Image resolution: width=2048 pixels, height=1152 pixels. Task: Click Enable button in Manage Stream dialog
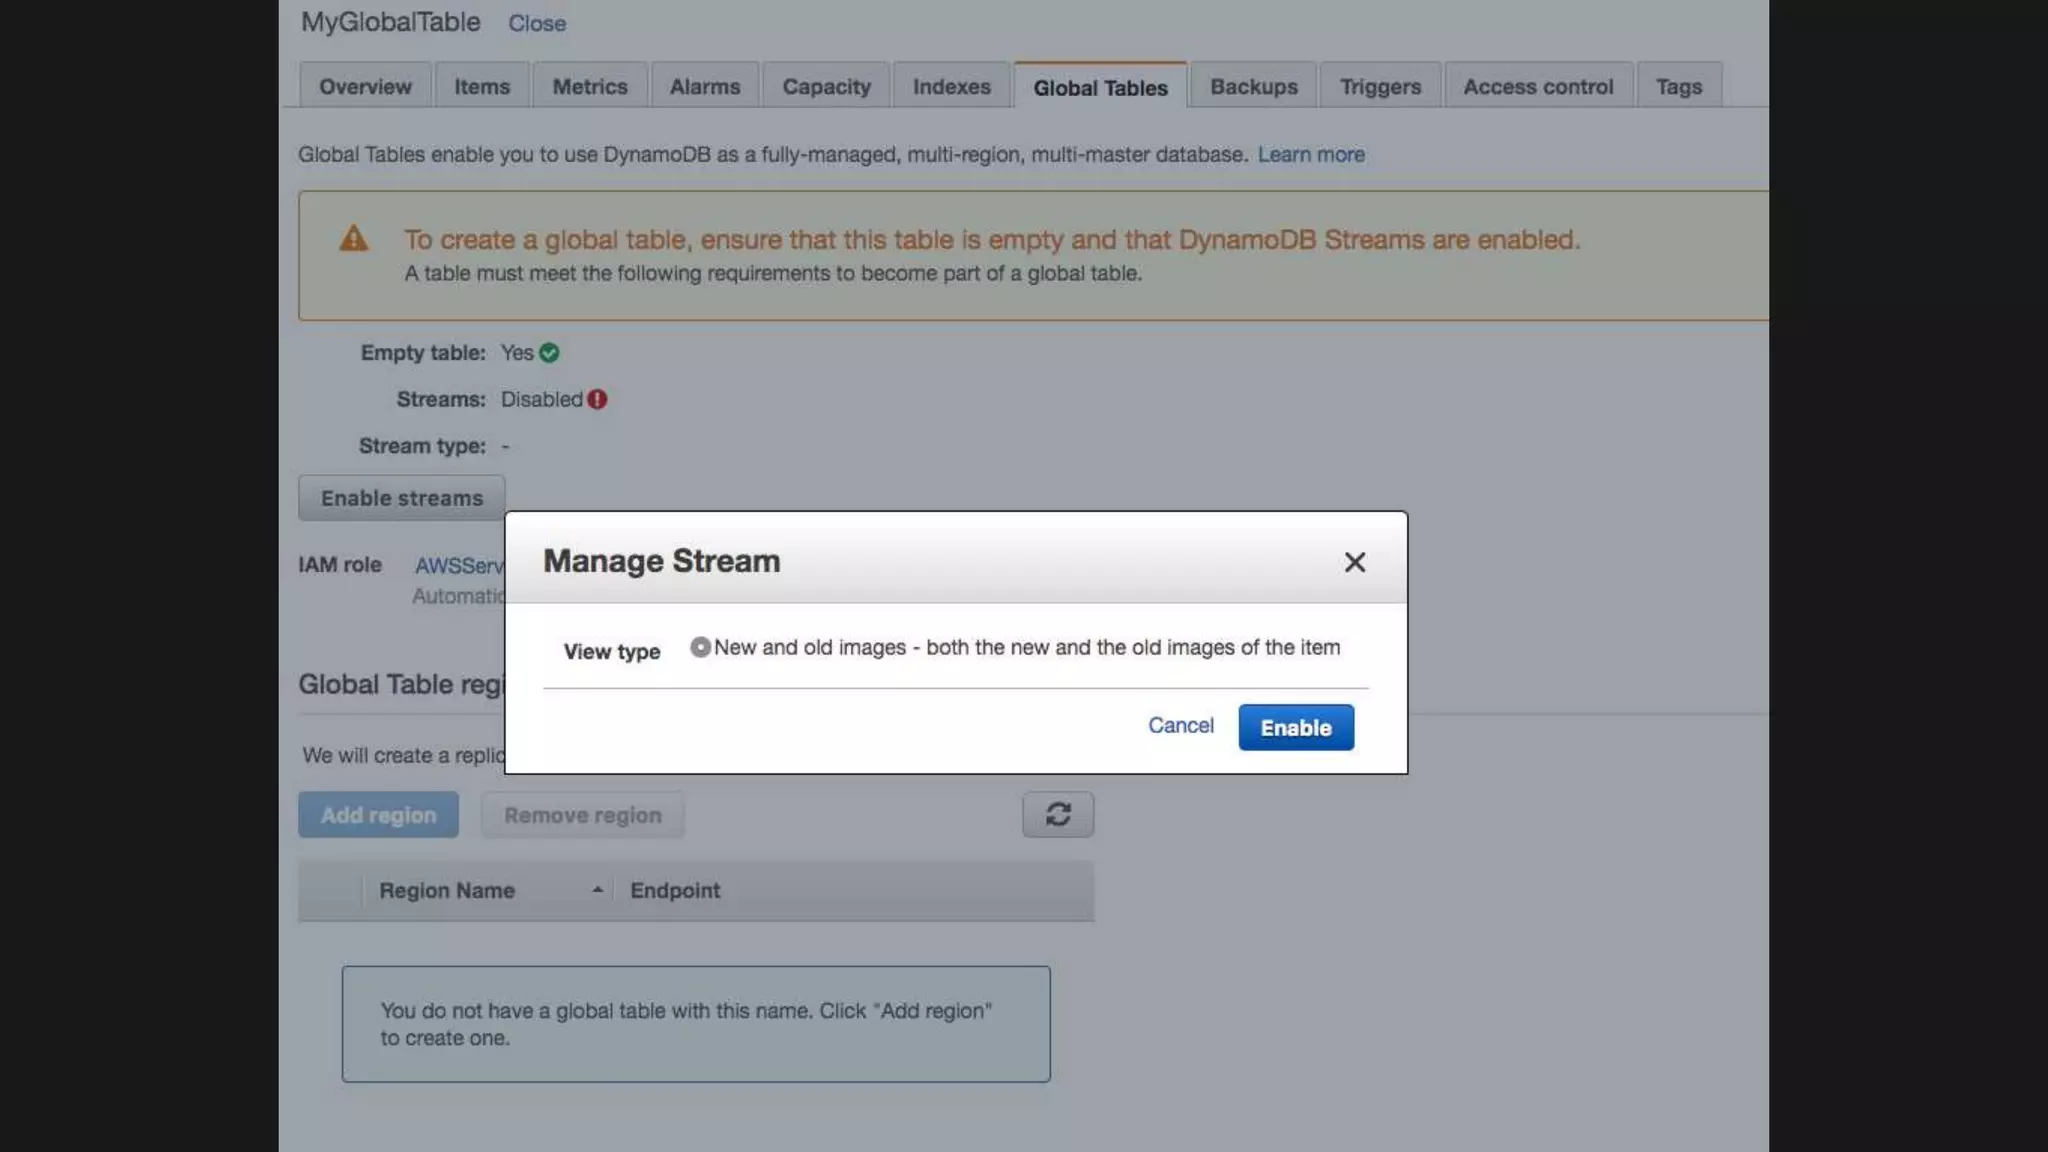[1295, 728]
